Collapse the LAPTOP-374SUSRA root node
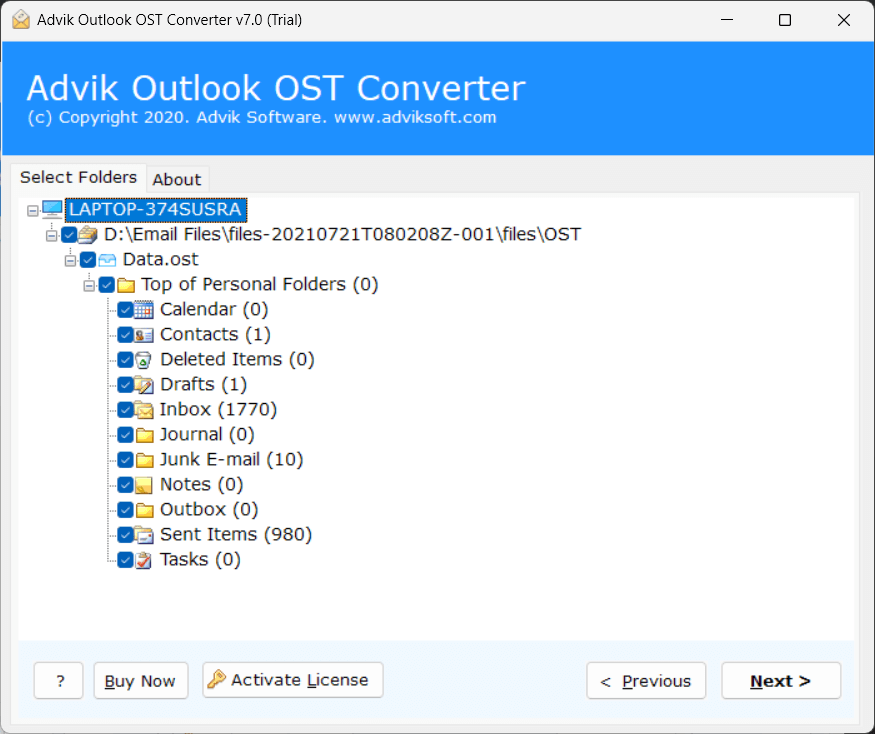Viewport: 875px width, 734px height. (33, 211)
